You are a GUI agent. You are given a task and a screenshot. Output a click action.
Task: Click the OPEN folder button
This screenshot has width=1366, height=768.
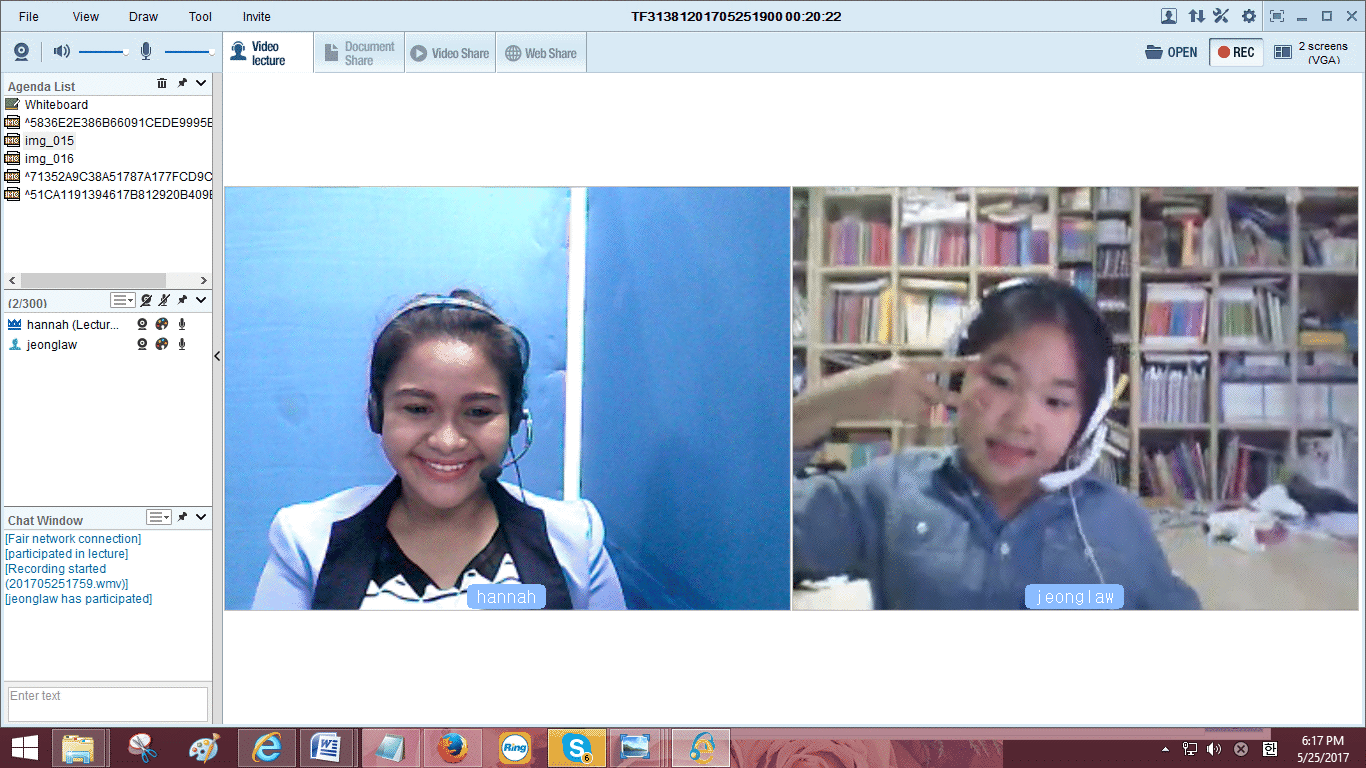coord(1171,52)
